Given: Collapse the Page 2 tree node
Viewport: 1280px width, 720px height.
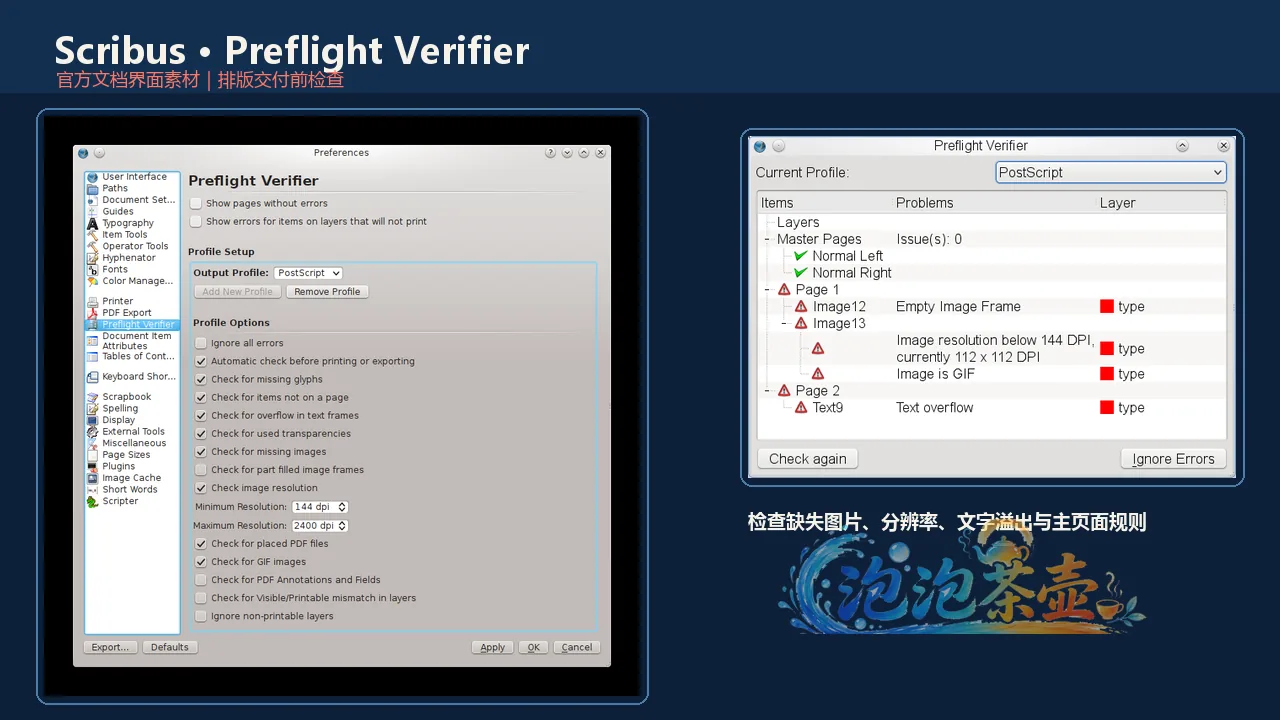Looking at the screenshot, I should (x=767, y=391).
